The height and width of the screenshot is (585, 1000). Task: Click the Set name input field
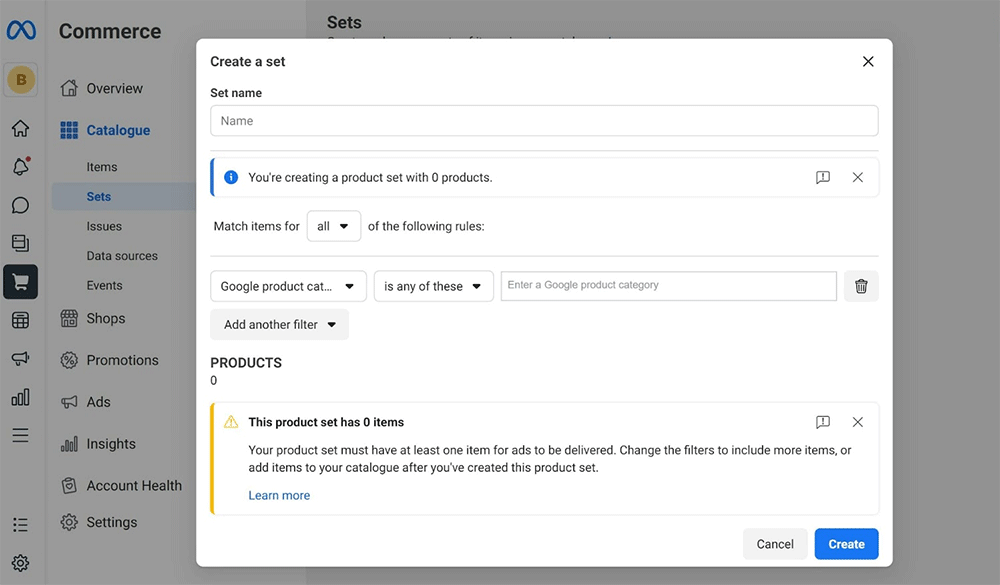coord(544,121)
